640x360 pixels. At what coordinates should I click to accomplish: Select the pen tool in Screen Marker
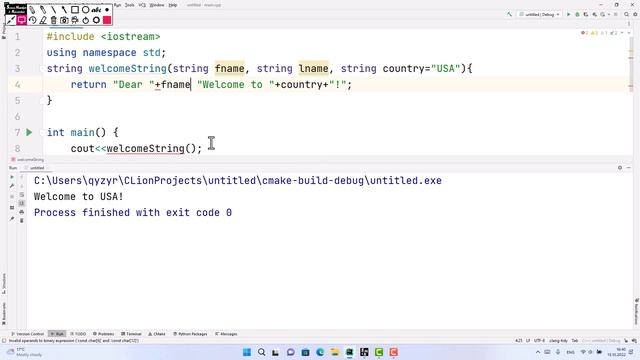32,9
